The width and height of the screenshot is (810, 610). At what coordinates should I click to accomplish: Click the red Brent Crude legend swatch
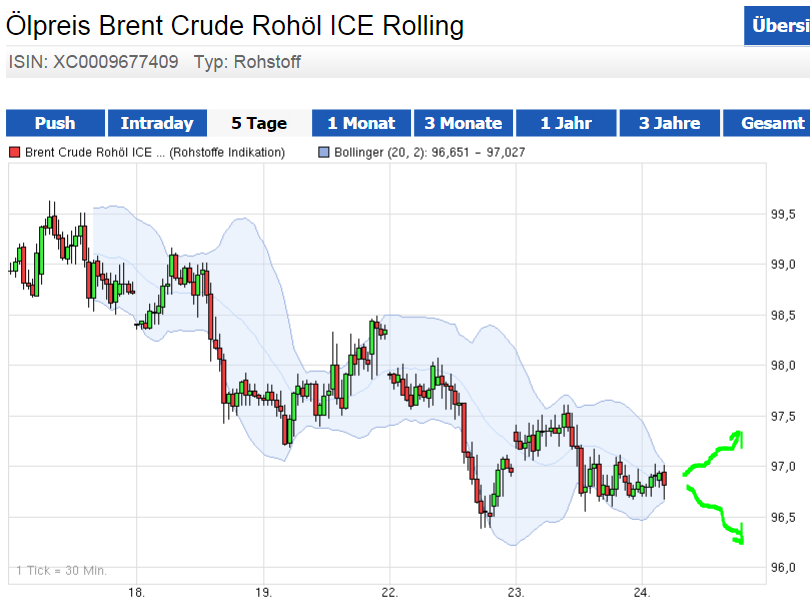click(14, 153)
